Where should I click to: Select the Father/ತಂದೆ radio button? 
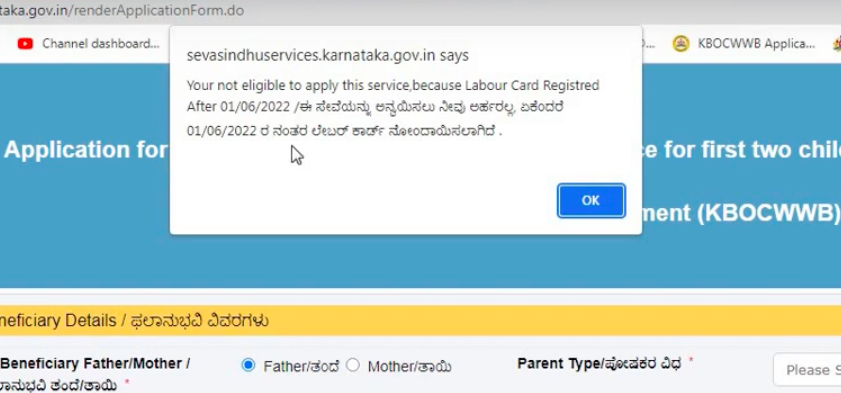[x=248, y=366]
